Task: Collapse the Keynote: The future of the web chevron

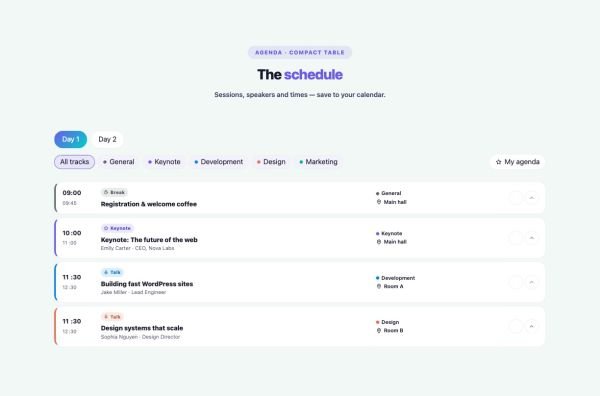Action: 532,238
